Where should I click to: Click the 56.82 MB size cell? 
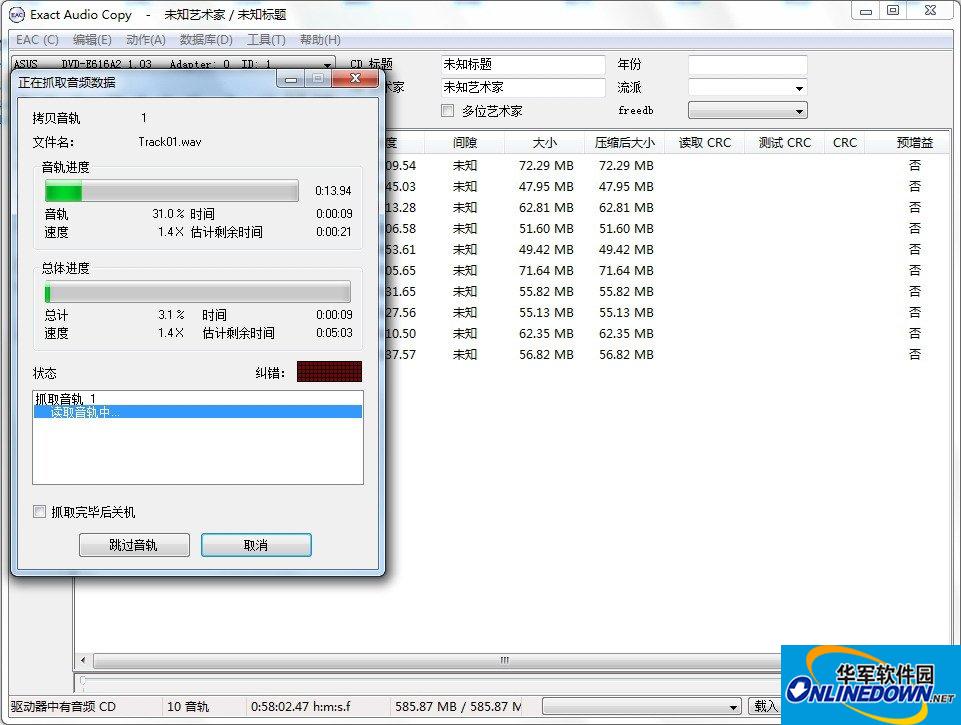click(x=546, y=354)
